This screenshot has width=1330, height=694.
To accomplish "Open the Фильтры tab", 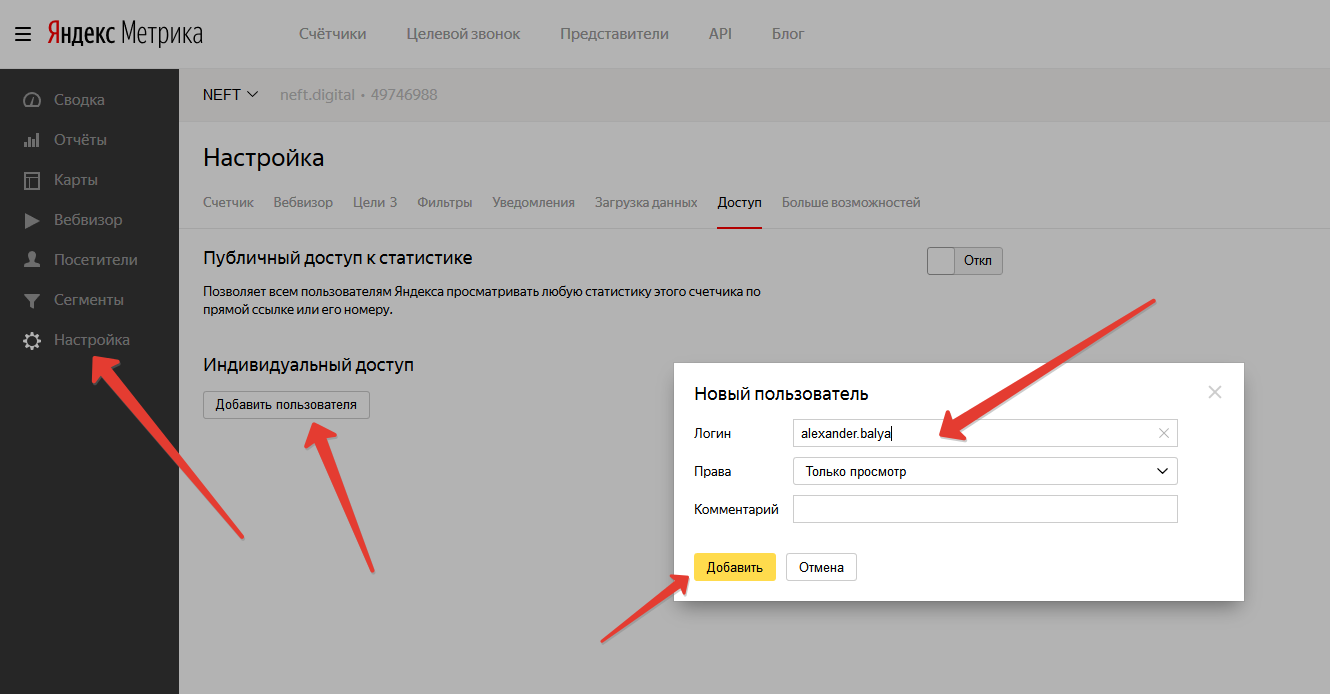I will tap(444, 202).
